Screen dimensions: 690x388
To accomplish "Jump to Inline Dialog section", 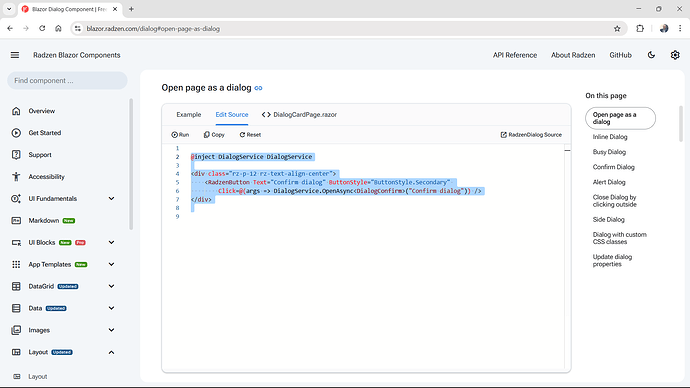I will (610, 137).
